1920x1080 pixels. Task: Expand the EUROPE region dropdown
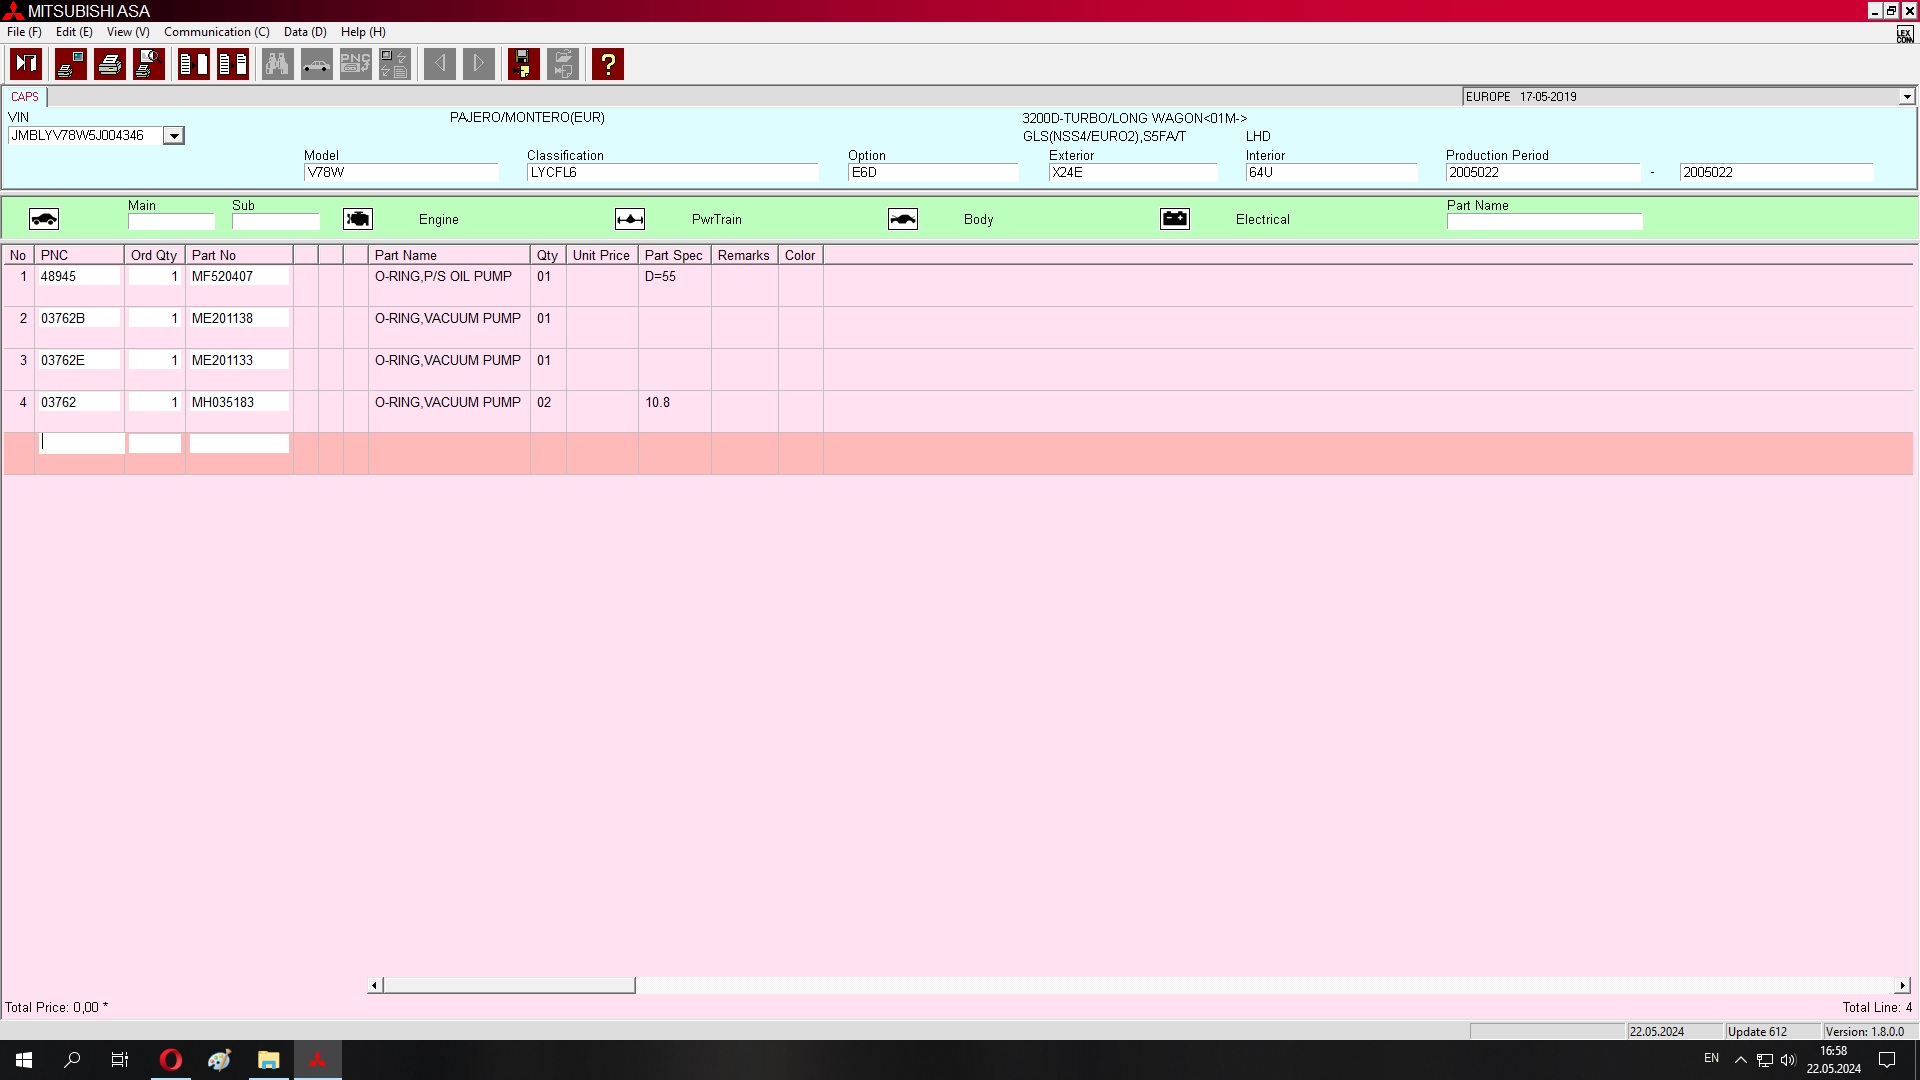(1907, 97)
